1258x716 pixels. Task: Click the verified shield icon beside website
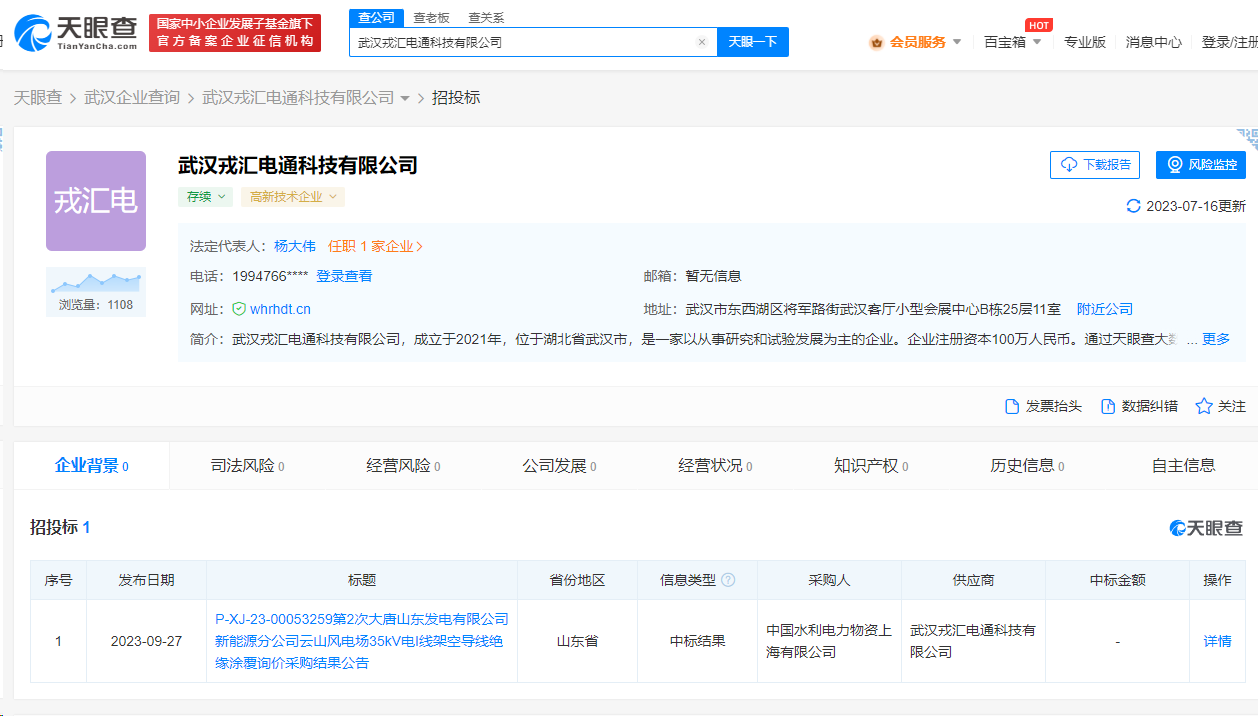[x=239, y=309]
